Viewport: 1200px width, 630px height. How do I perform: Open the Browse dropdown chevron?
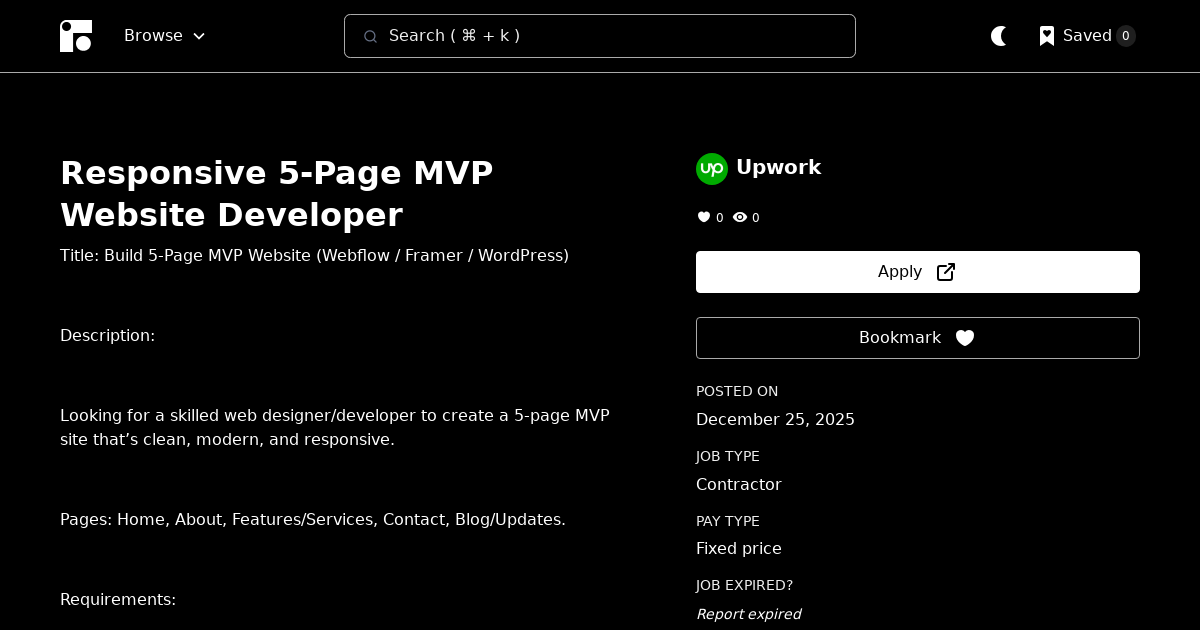(198, 36)
